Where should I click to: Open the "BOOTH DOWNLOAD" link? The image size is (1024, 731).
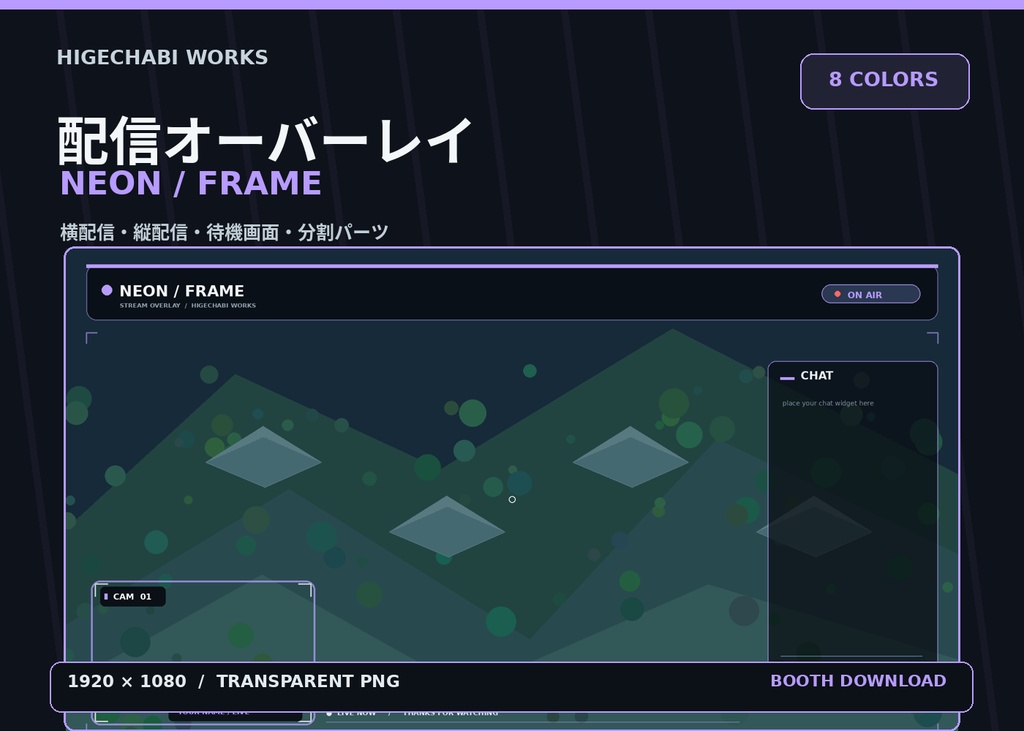(x=858, y=681)
